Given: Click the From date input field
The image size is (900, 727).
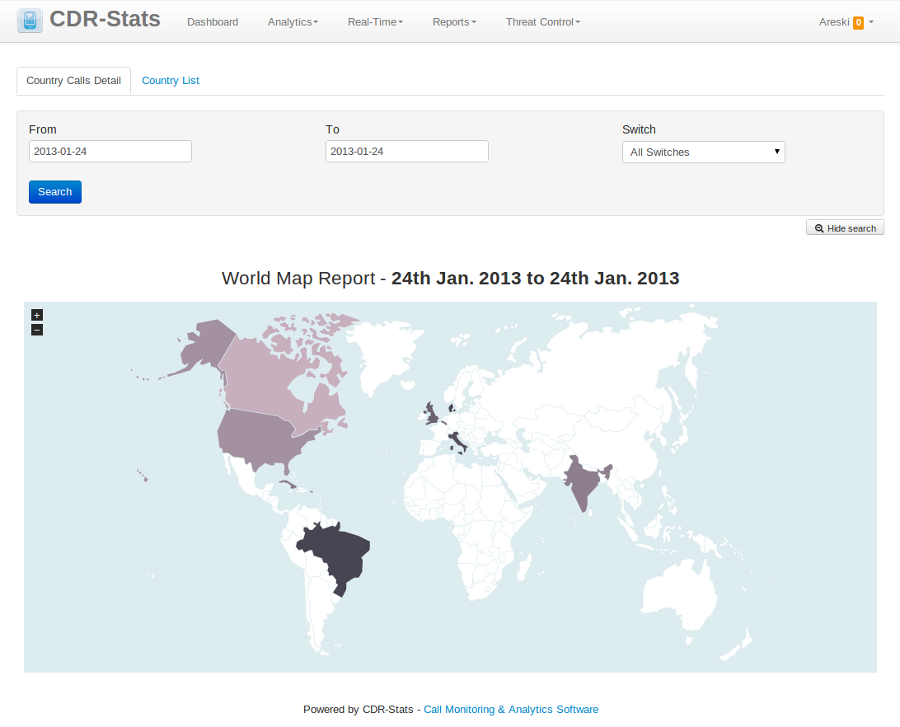Looking at the screenshot, I should (x=110, y=151).
